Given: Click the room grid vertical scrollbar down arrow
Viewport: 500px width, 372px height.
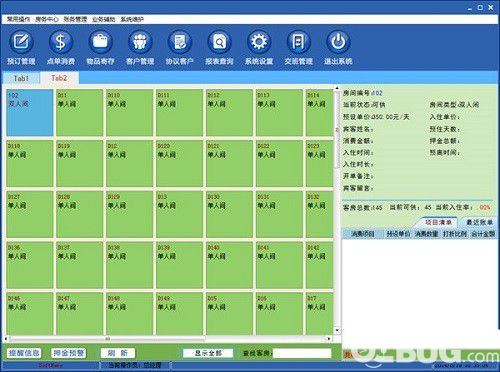Looking at the screenshot, I should tap(337, 331).
